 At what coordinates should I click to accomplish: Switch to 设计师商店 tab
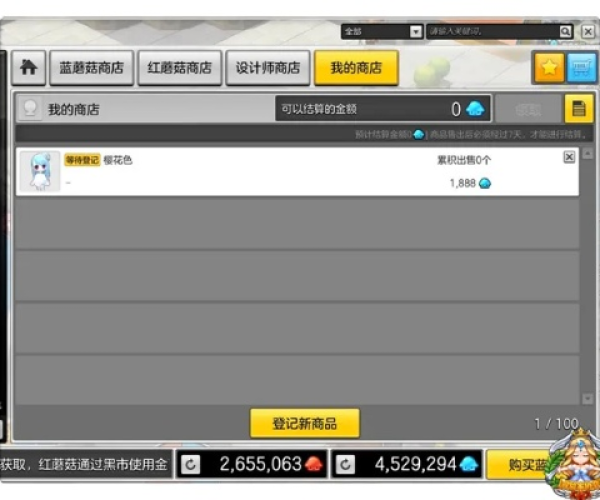pos(267,68)
